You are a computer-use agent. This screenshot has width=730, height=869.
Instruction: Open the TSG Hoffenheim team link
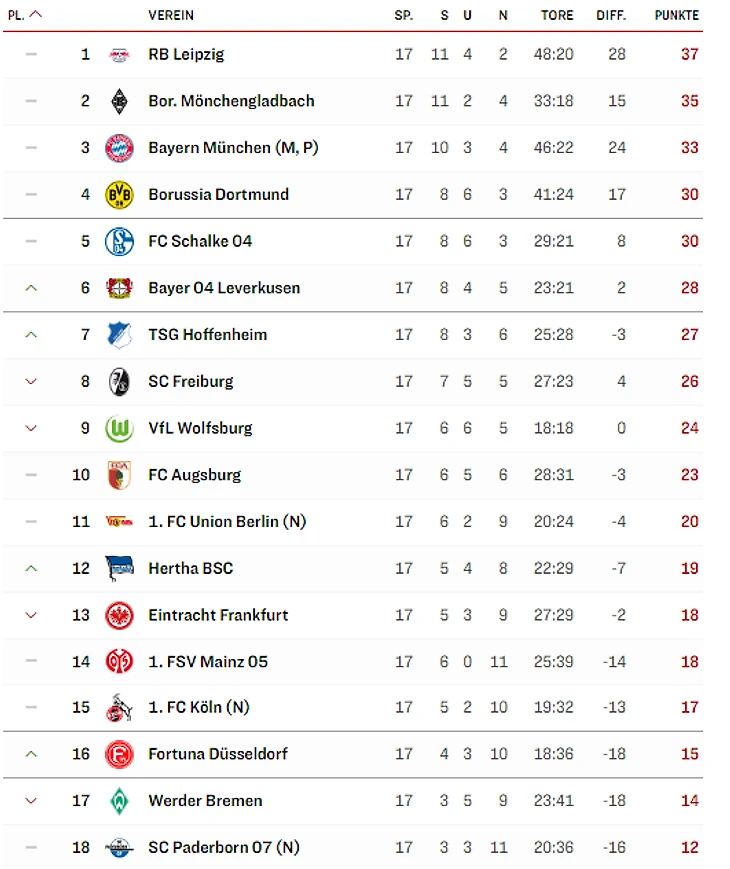pyautogui.click(x=208, y=335)
